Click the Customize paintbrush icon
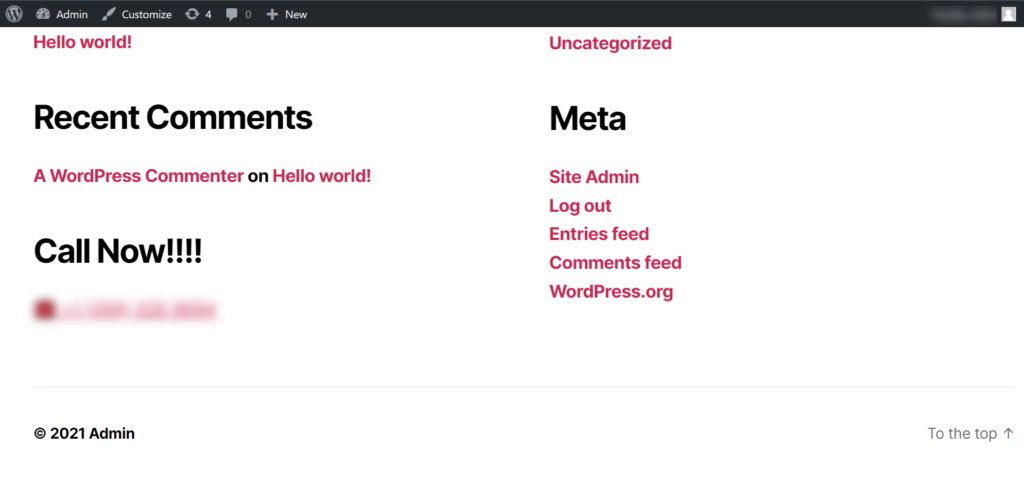Screen dimensions: 1024x479 click(x=109, y=14)
